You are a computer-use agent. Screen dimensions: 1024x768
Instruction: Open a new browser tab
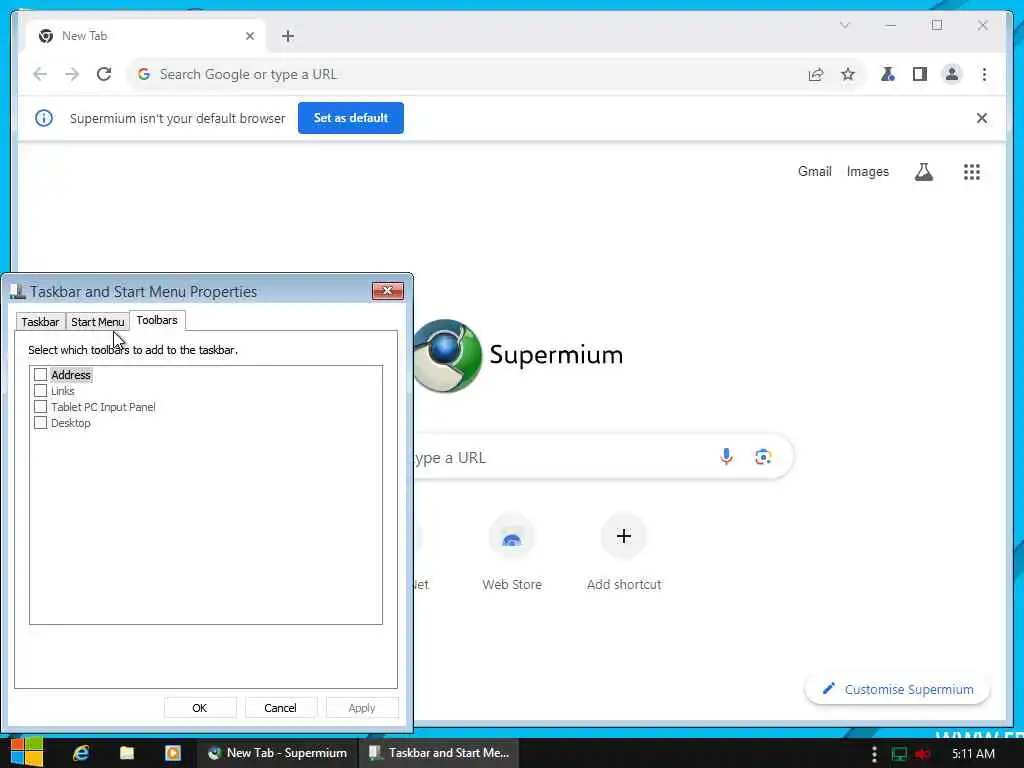click(288, 37)
